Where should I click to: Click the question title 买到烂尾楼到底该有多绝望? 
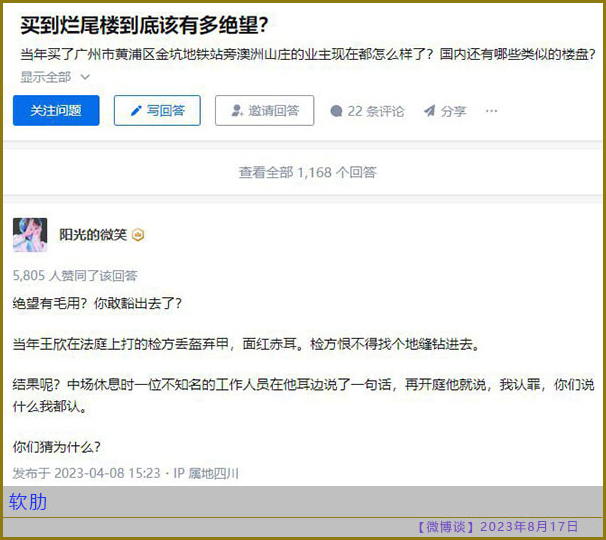[144, 26]
